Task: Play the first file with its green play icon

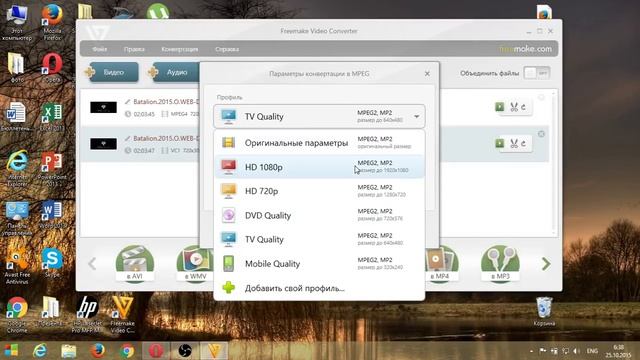Action: coord(500,107)
